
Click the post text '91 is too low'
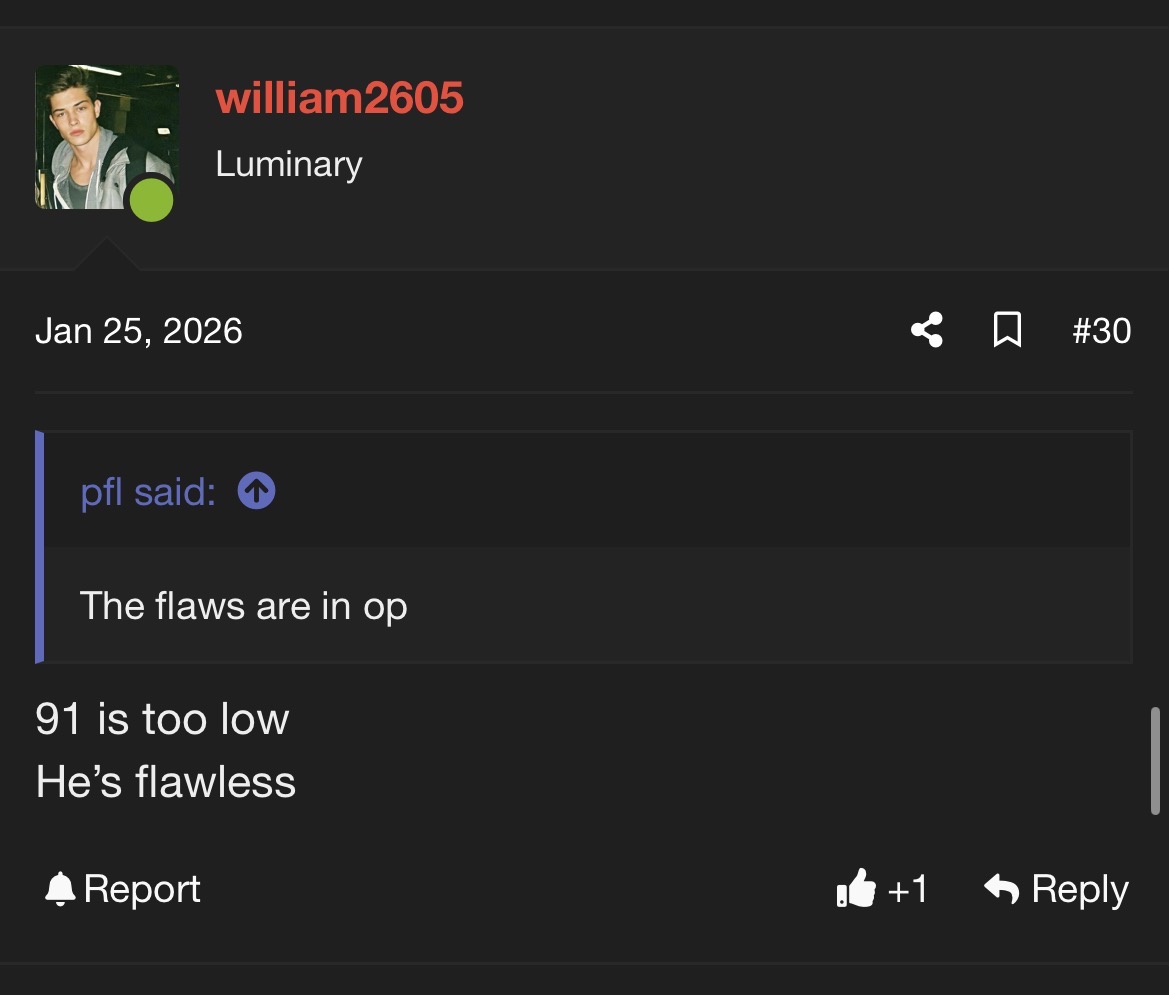[x=162, y=719]
